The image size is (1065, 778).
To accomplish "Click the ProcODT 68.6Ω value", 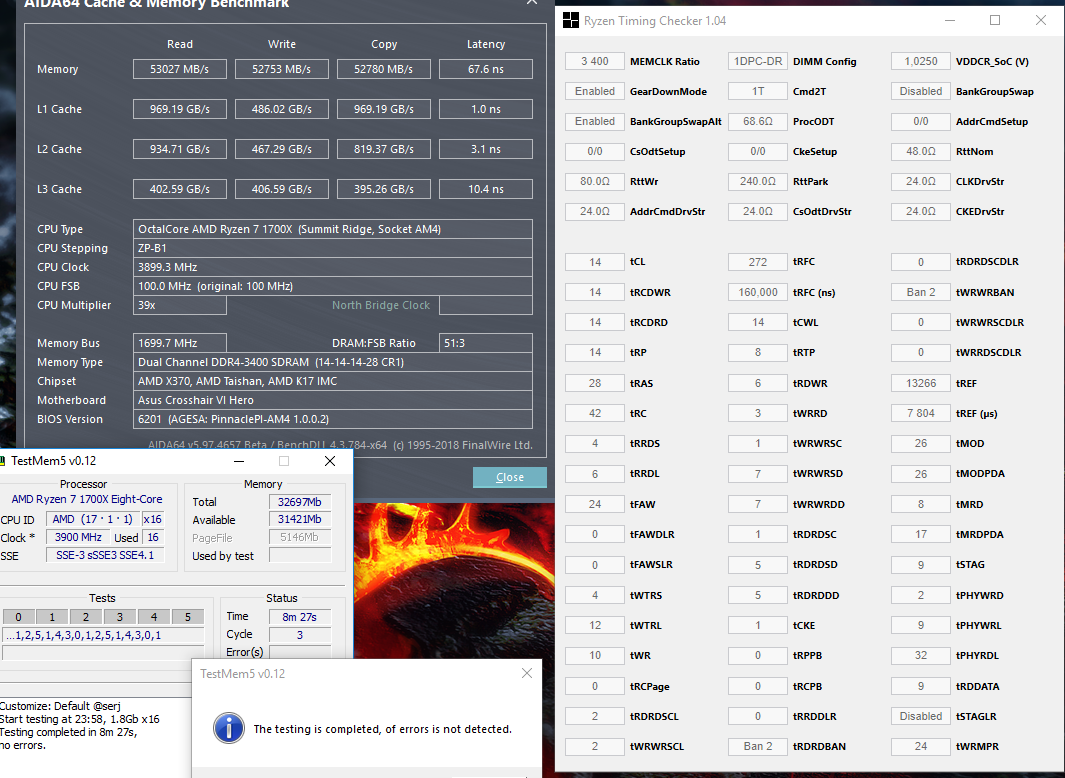I will tap(758, 121).
